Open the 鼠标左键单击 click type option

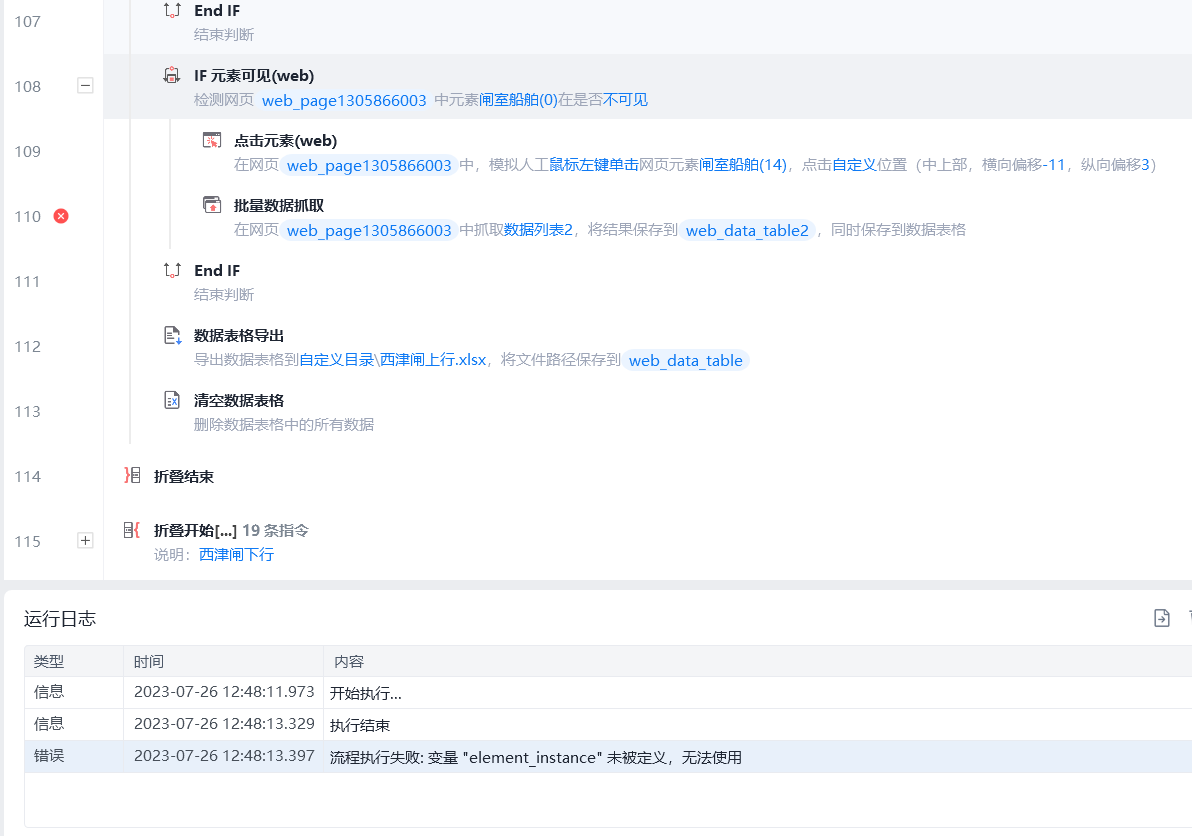pyautogui.click(x=593, y=165)
